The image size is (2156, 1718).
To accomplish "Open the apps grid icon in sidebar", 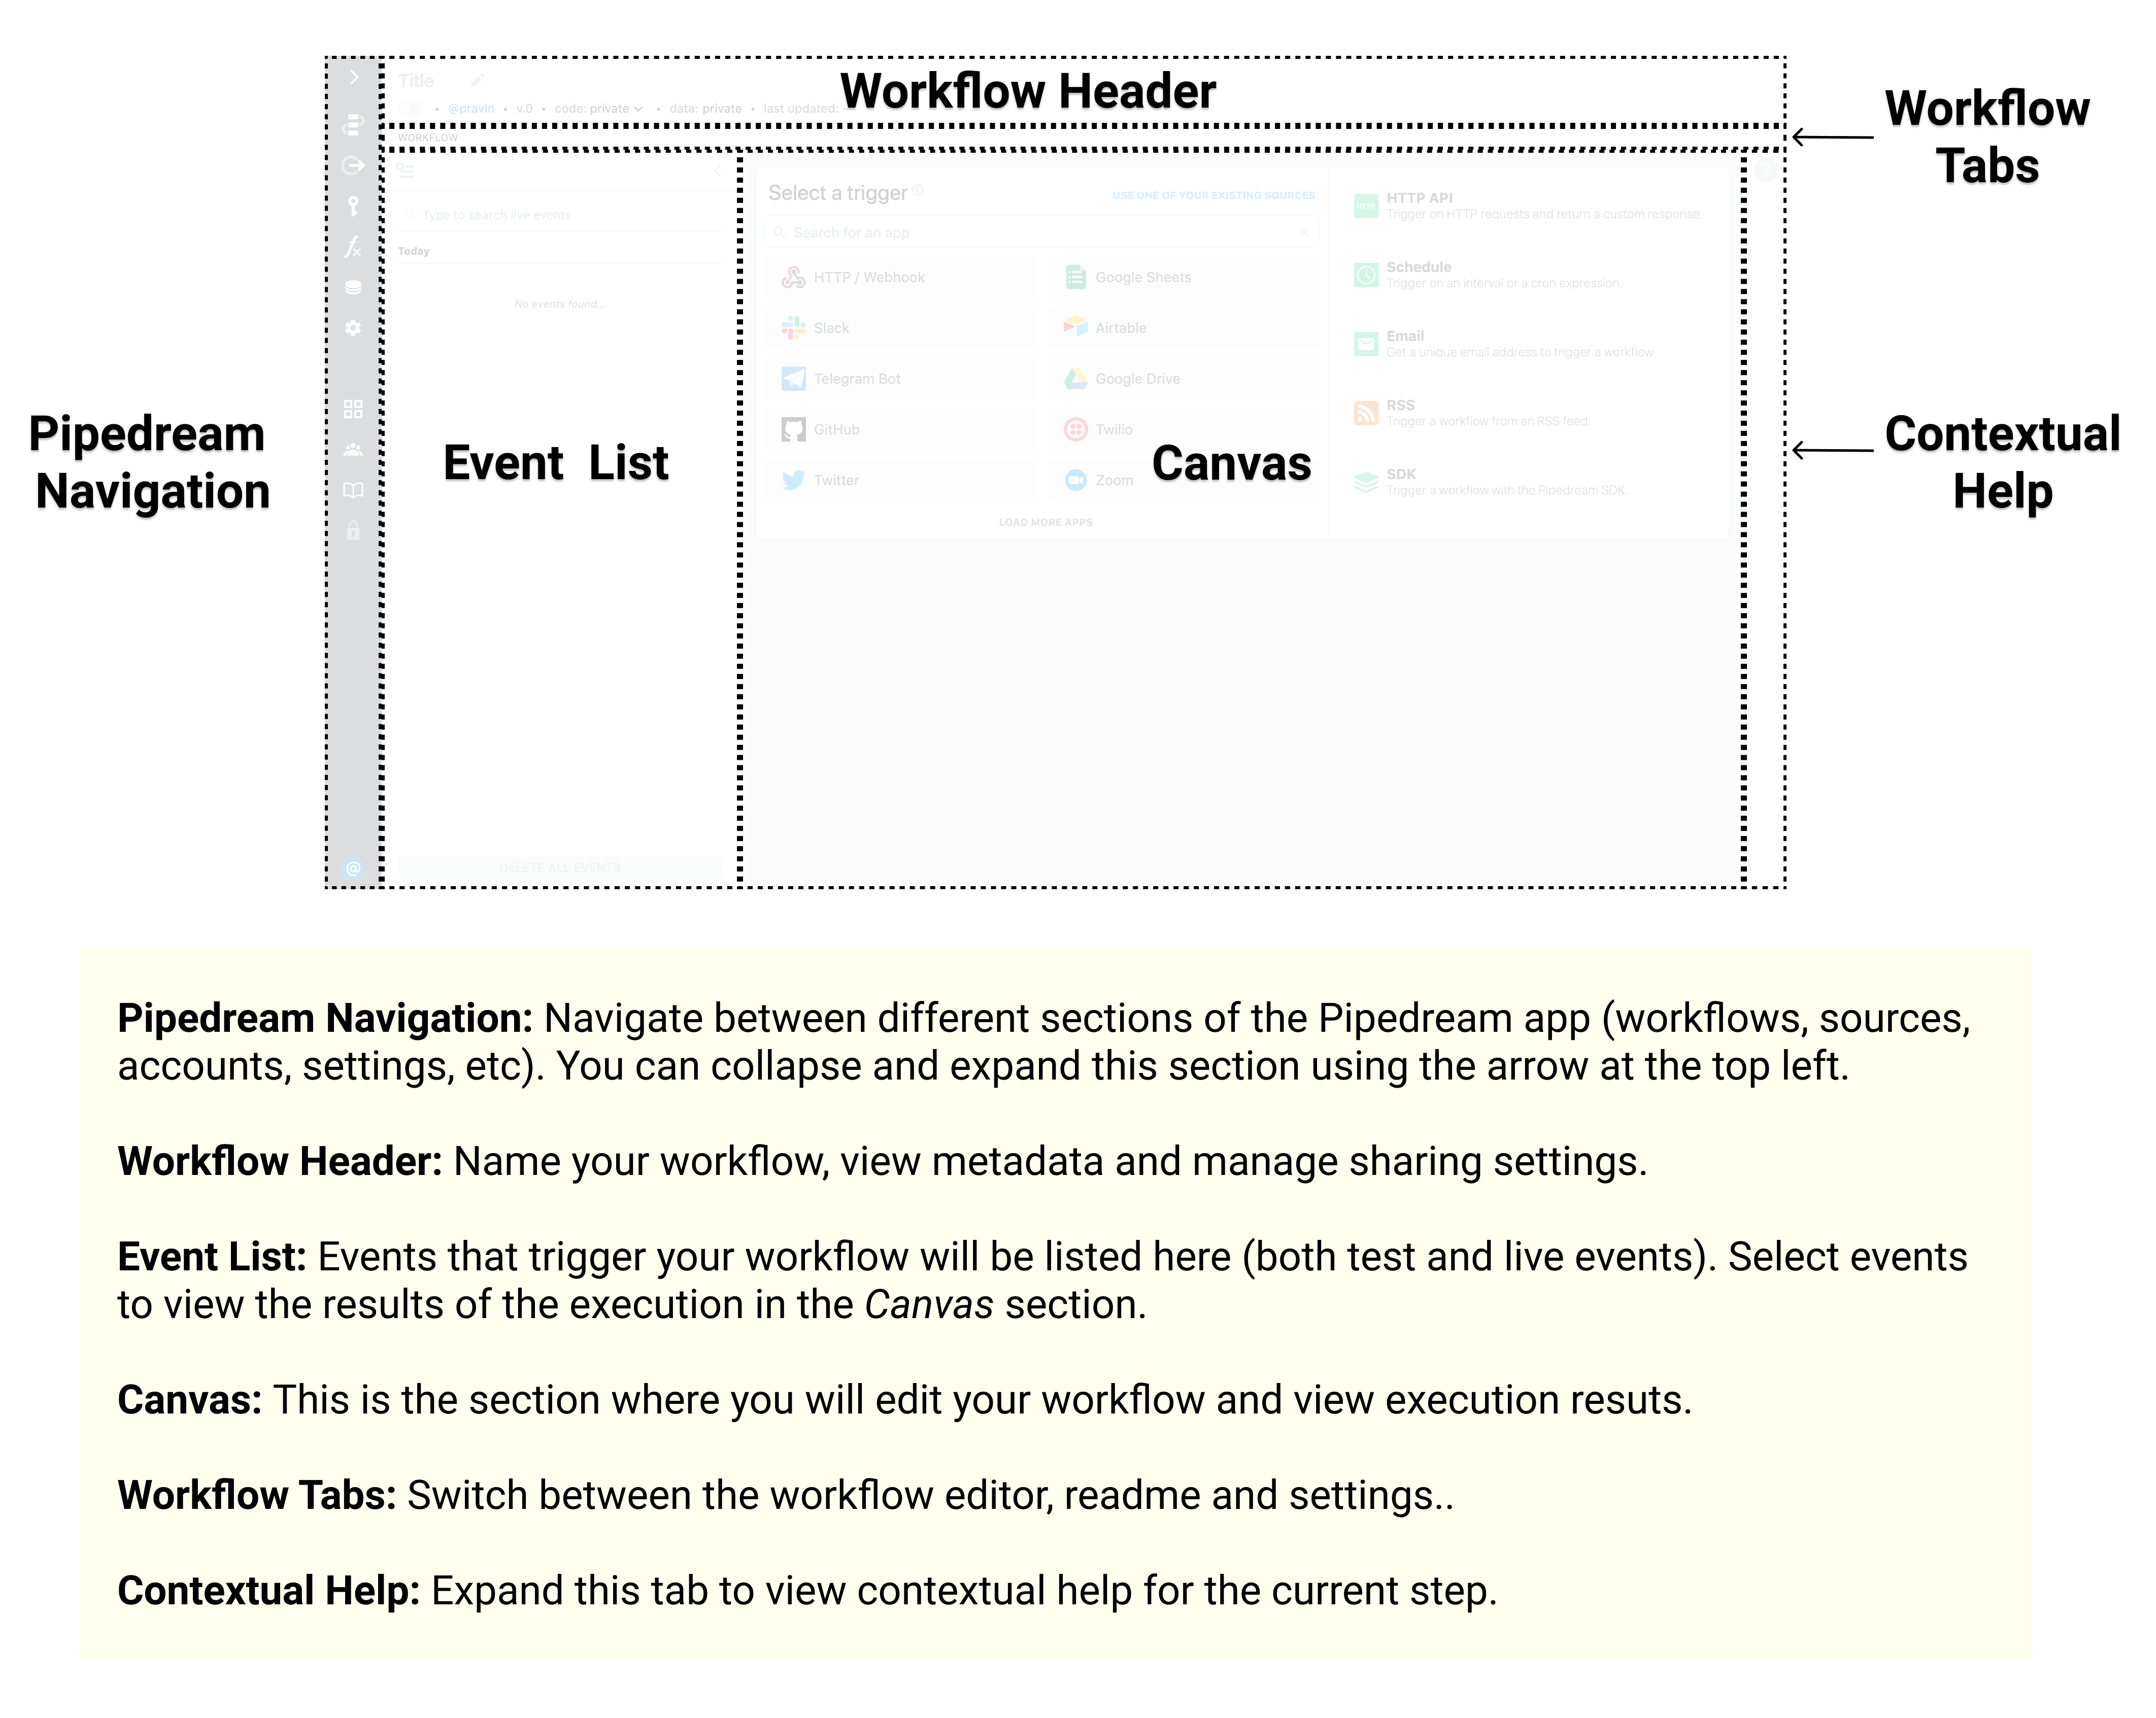I will point(352,409).
